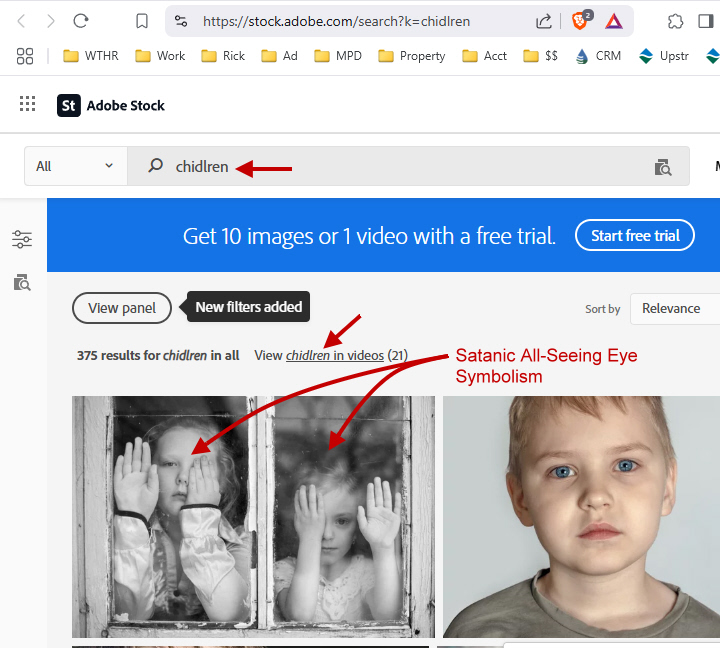Open the browser extensions puzzle icon
This screenshot has height=648, width=720.
(676, 21)
